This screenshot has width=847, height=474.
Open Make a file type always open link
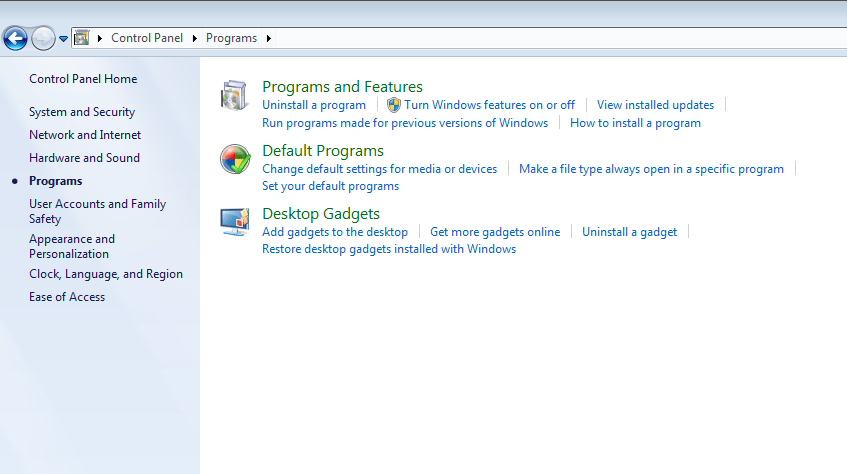[x=651, y=169]
